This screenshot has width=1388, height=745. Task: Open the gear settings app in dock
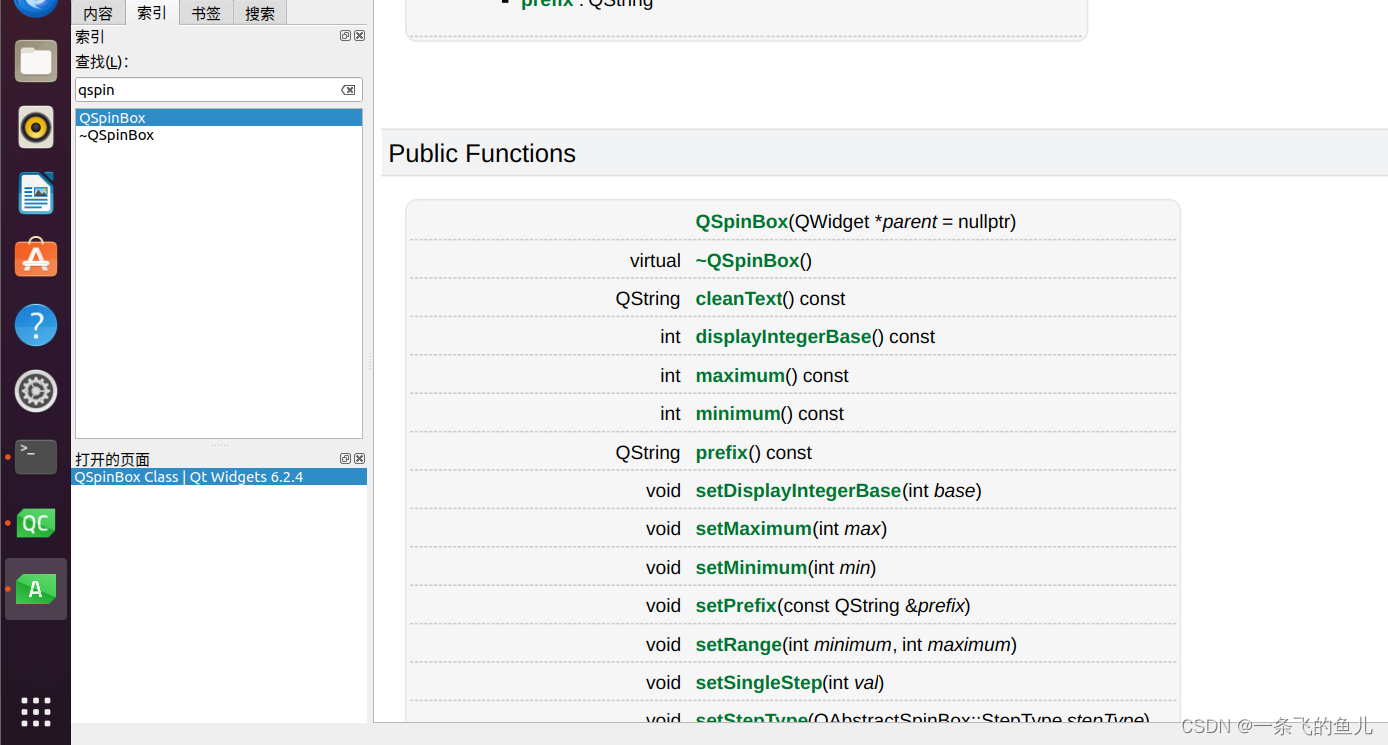point(36,391)
